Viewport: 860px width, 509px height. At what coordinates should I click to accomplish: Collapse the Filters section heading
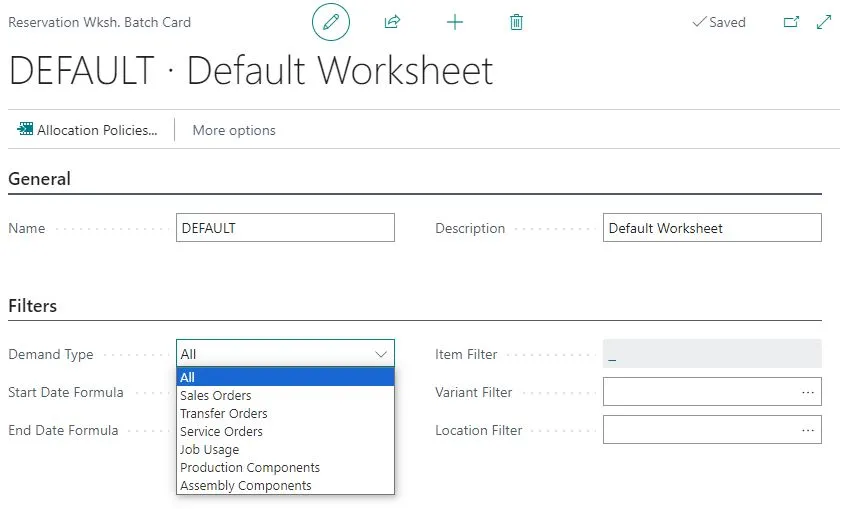32,306
